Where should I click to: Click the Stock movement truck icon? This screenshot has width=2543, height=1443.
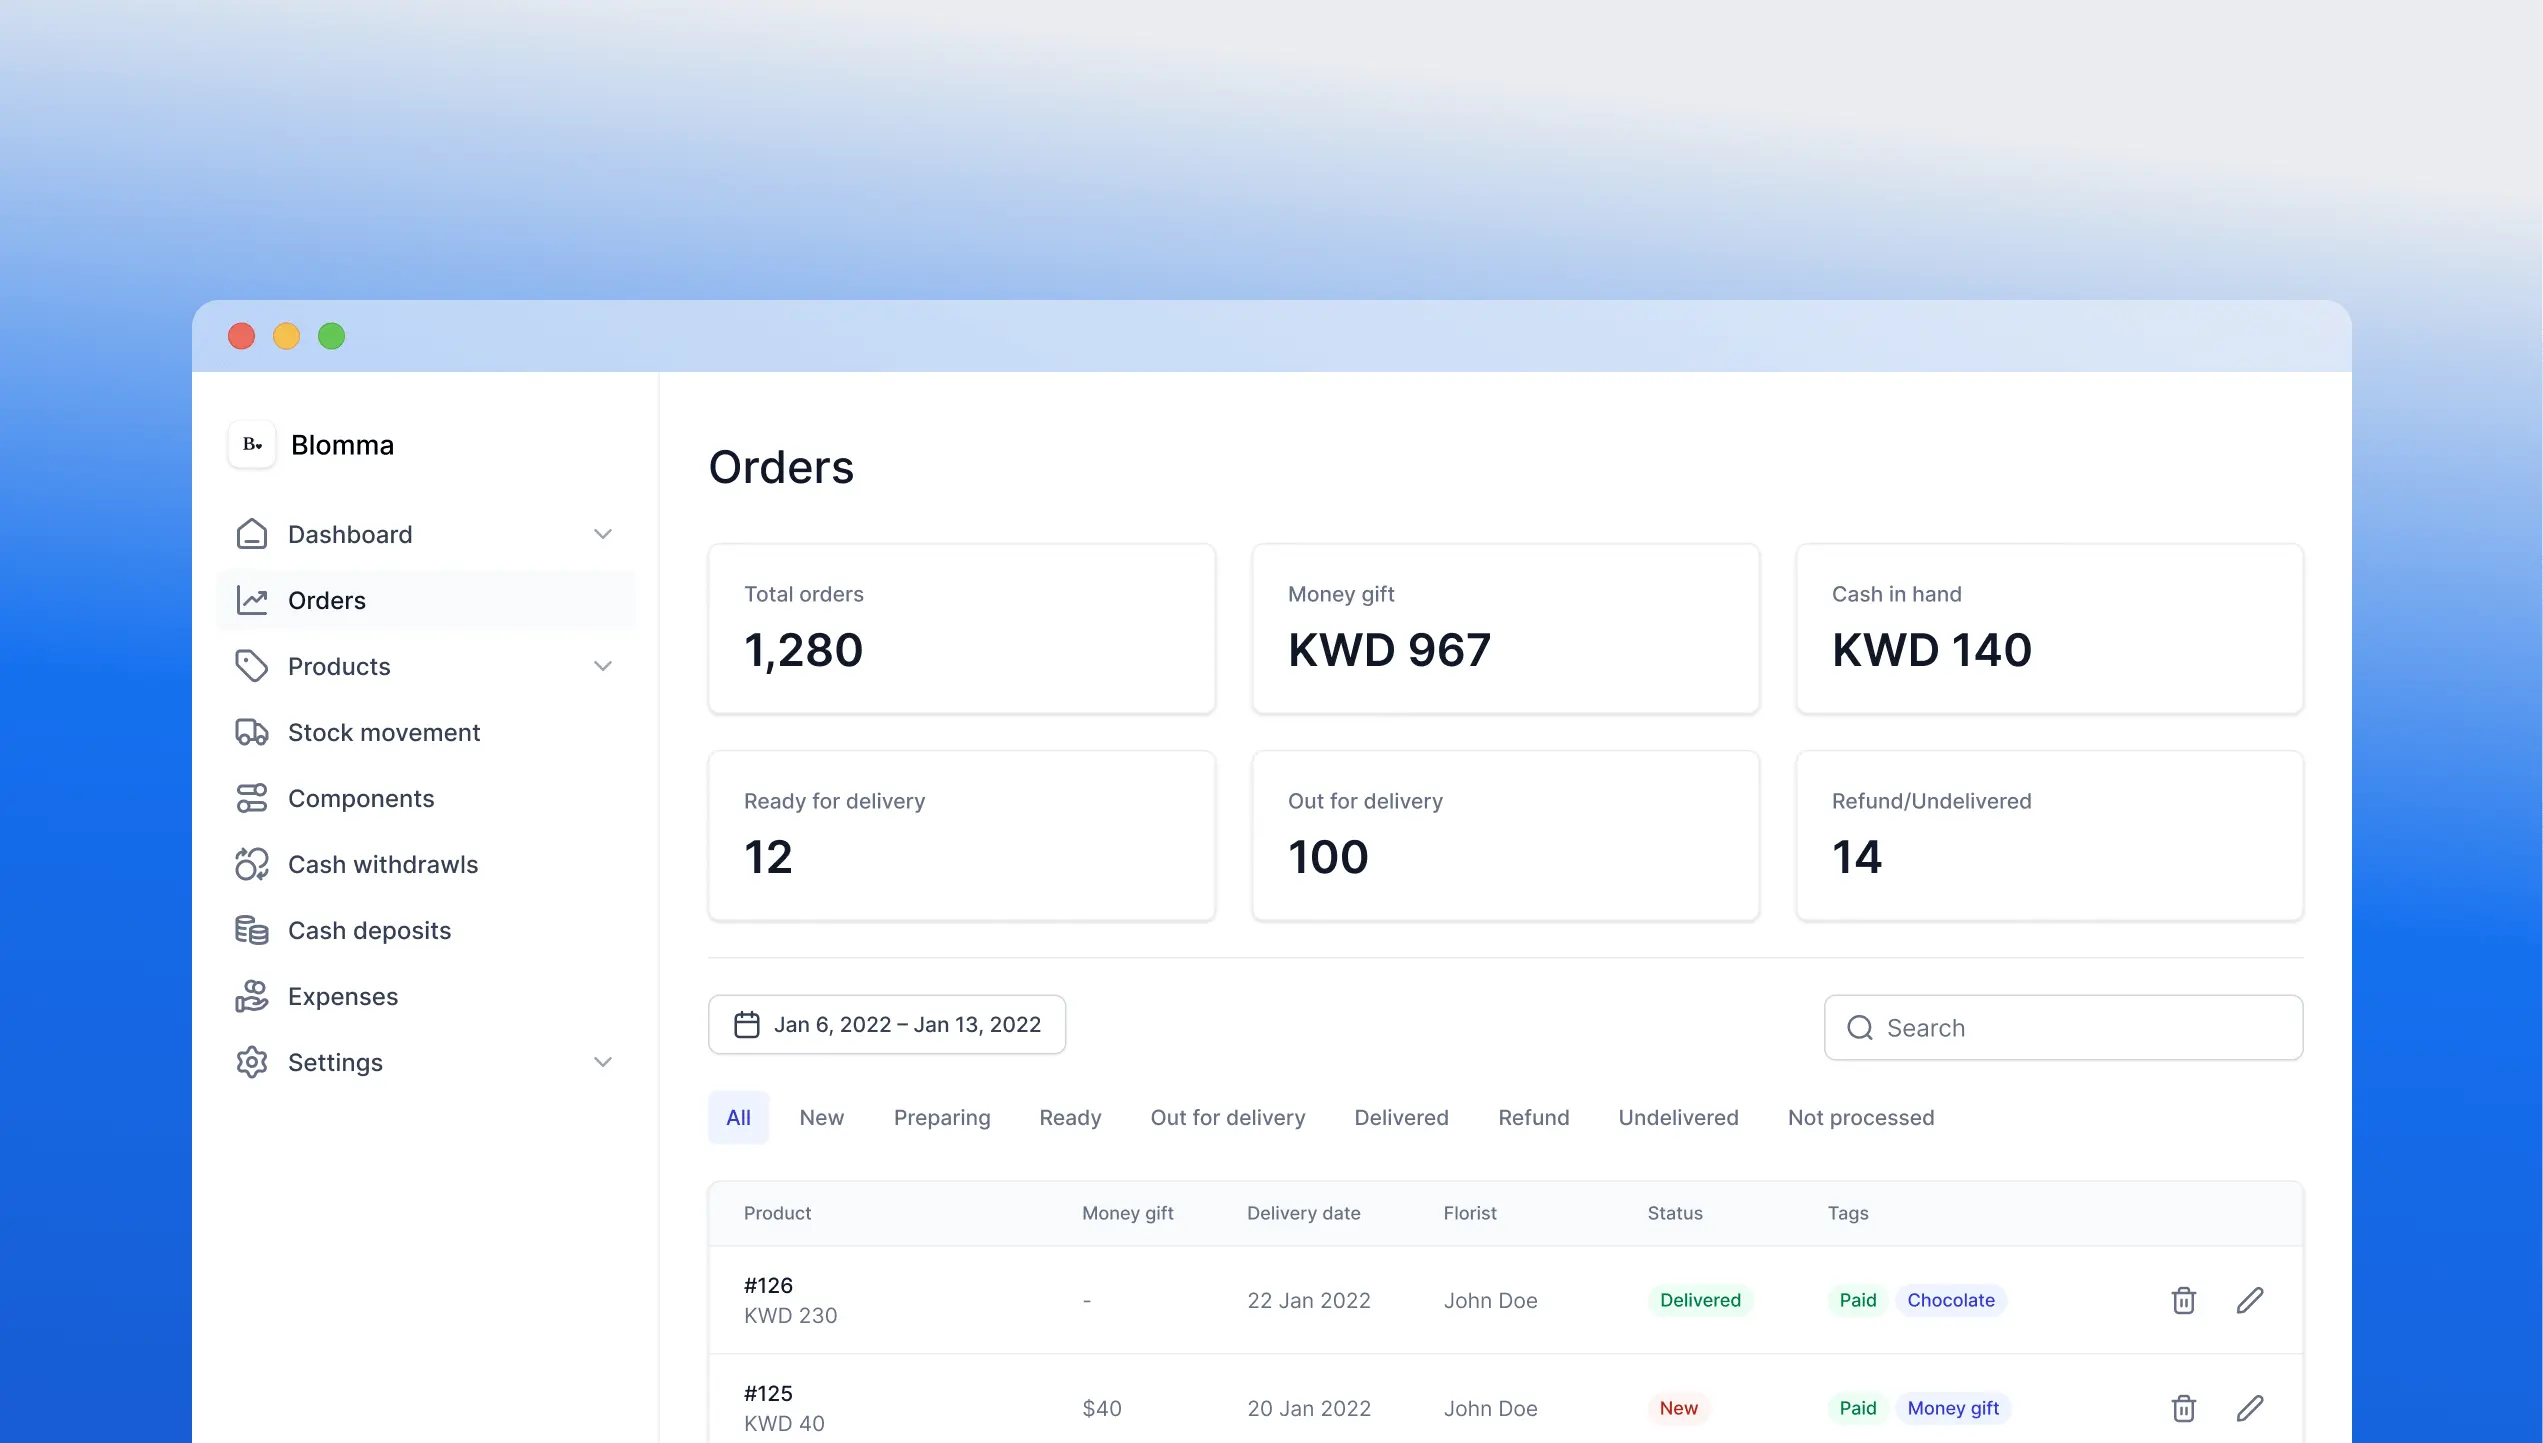click(x=251, y=733)
